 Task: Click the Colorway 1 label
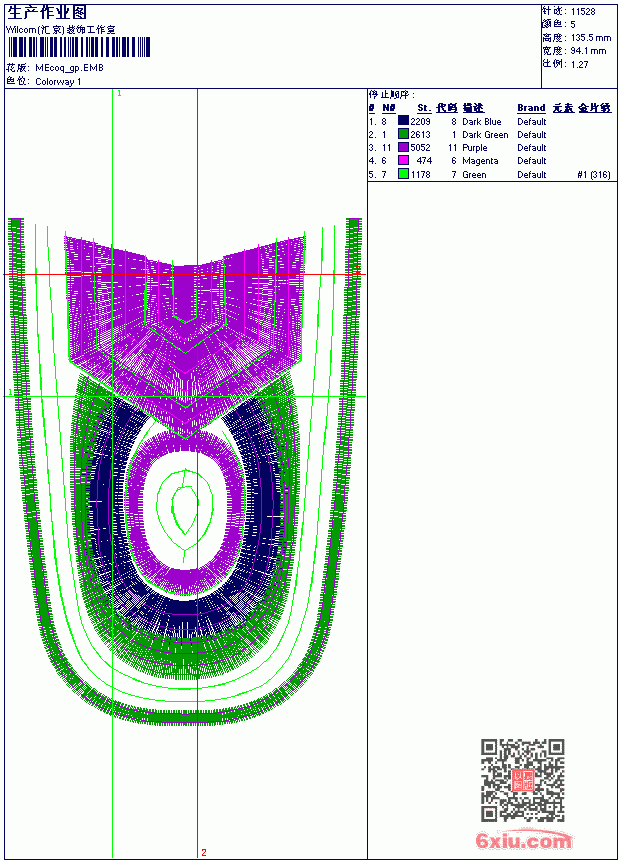pos(58,82)
